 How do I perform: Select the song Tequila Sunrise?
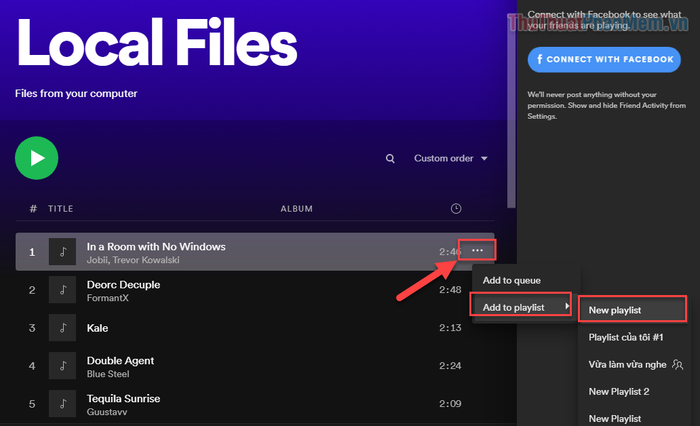tap(123, 398)
